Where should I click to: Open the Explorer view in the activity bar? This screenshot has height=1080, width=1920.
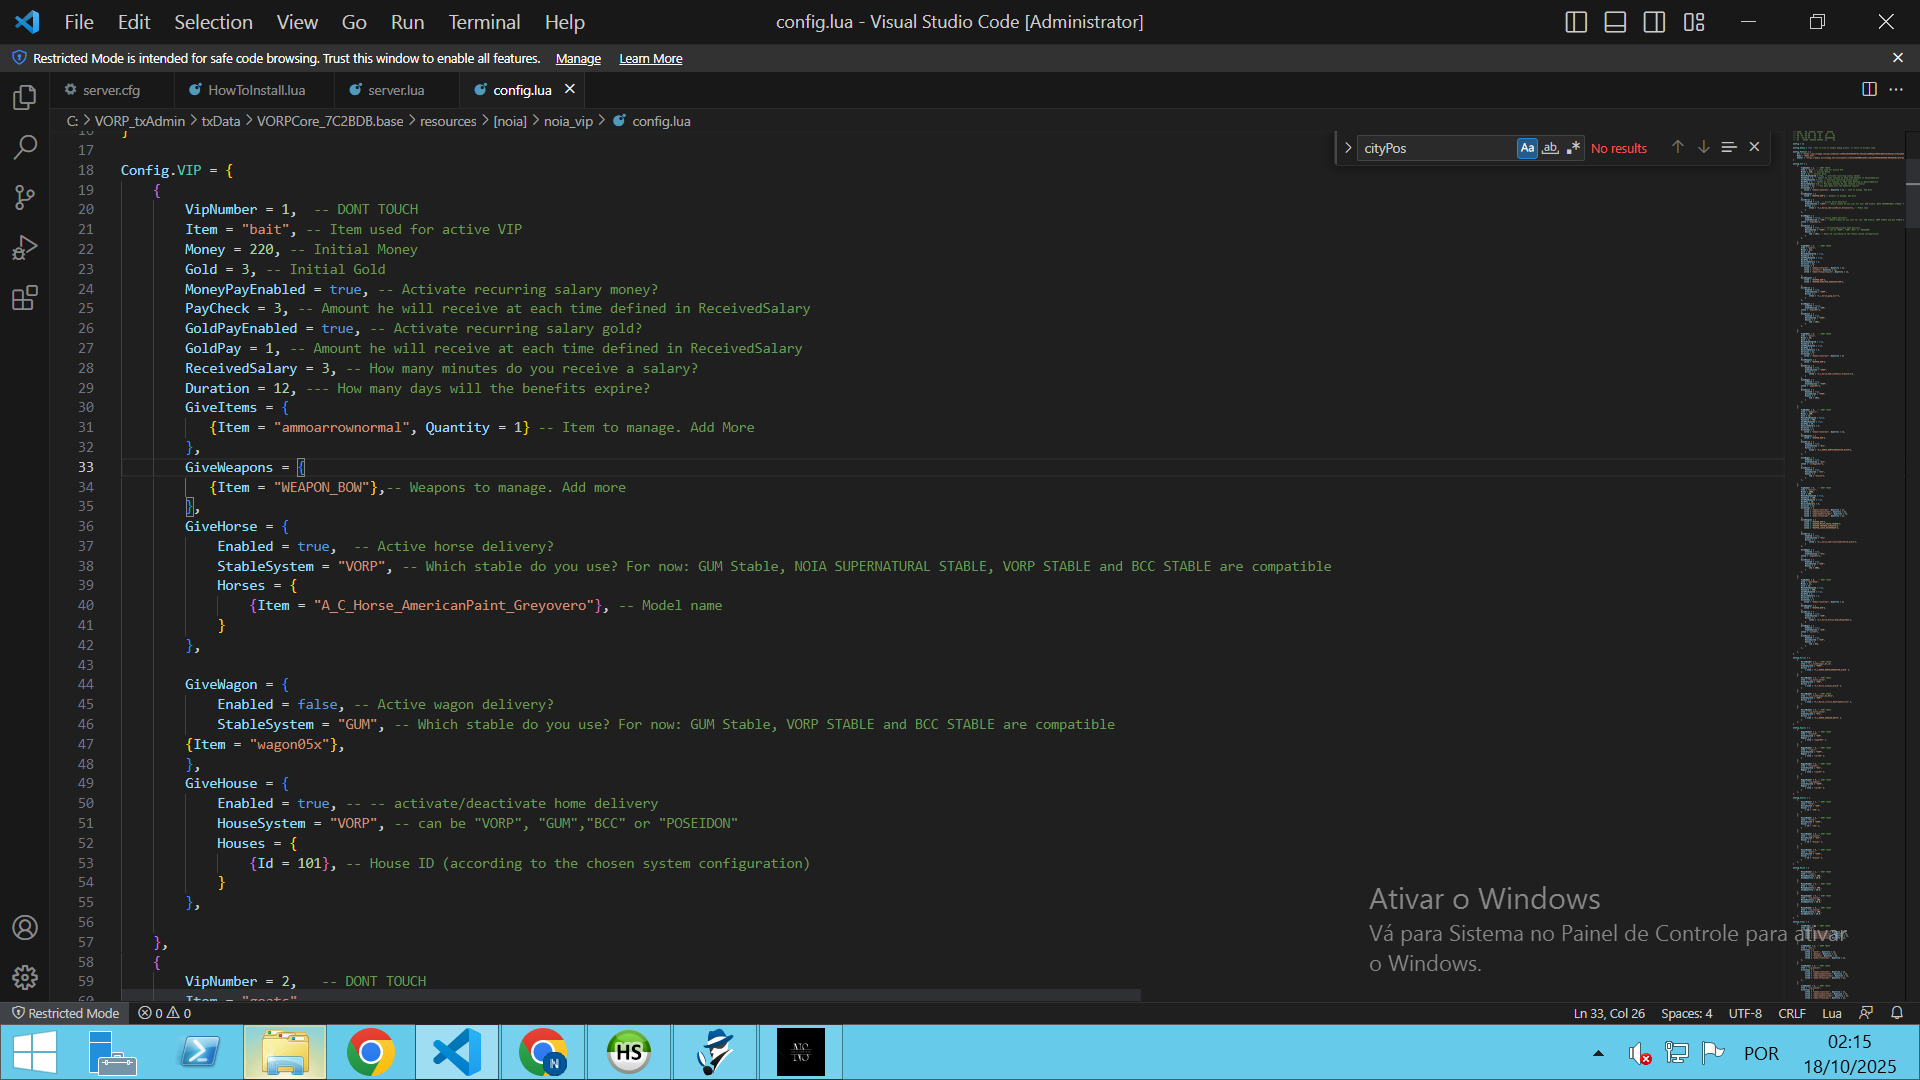(x=25, y=97)
